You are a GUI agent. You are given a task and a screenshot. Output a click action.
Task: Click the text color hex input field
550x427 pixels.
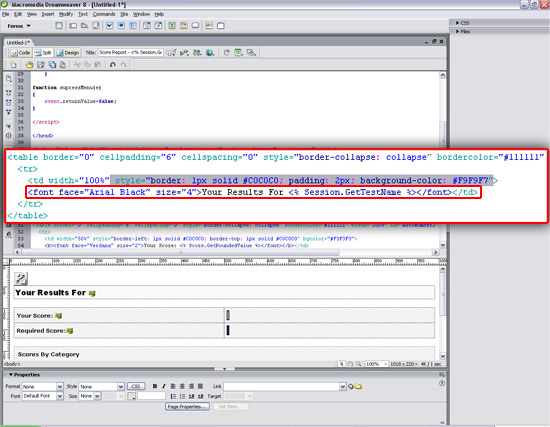coord(151,396)
